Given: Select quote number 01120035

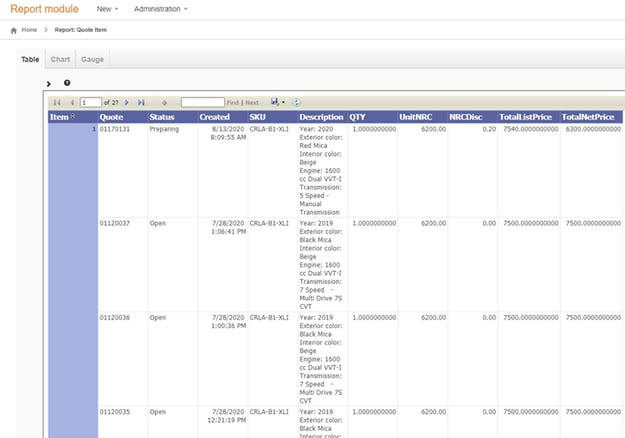Looking at the screenshot, I should click(115, 412).
